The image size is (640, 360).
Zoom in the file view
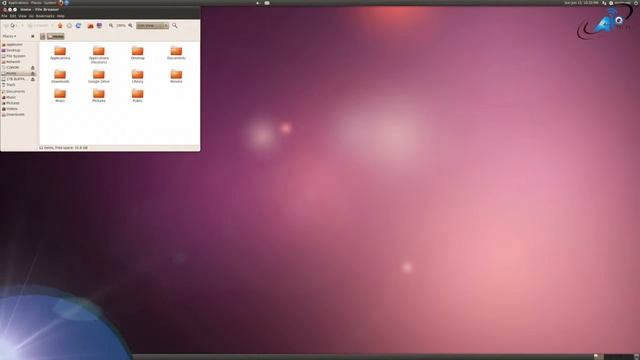pos(131,26)
